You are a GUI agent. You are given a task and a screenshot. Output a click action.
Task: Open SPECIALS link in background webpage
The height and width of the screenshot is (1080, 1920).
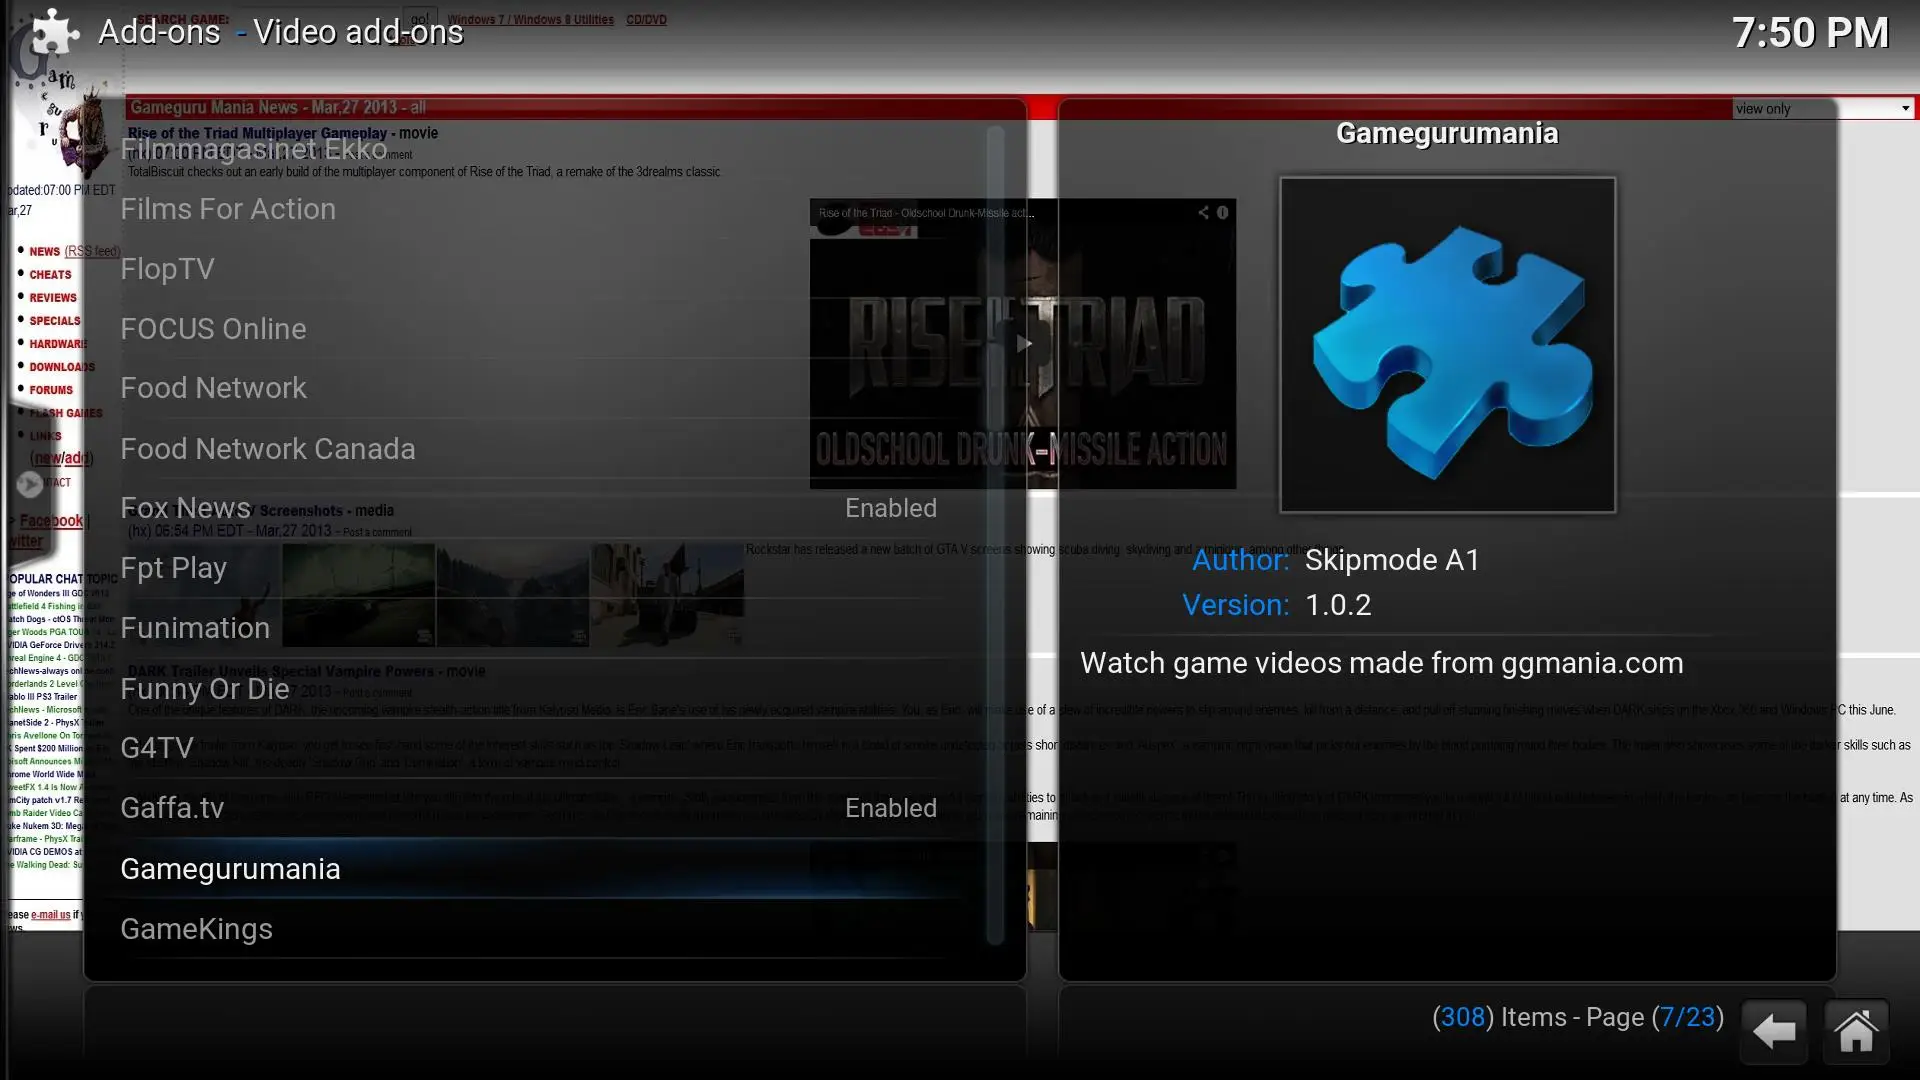[x=55, y=321]
